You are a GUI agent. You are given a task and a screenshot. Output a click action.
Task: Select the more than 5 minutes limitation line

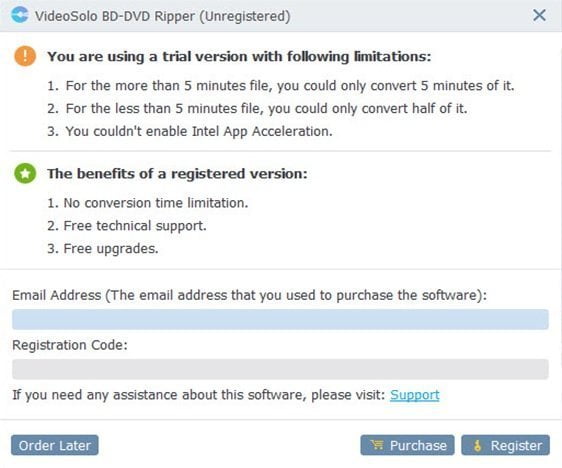click(x=281, y=86)
